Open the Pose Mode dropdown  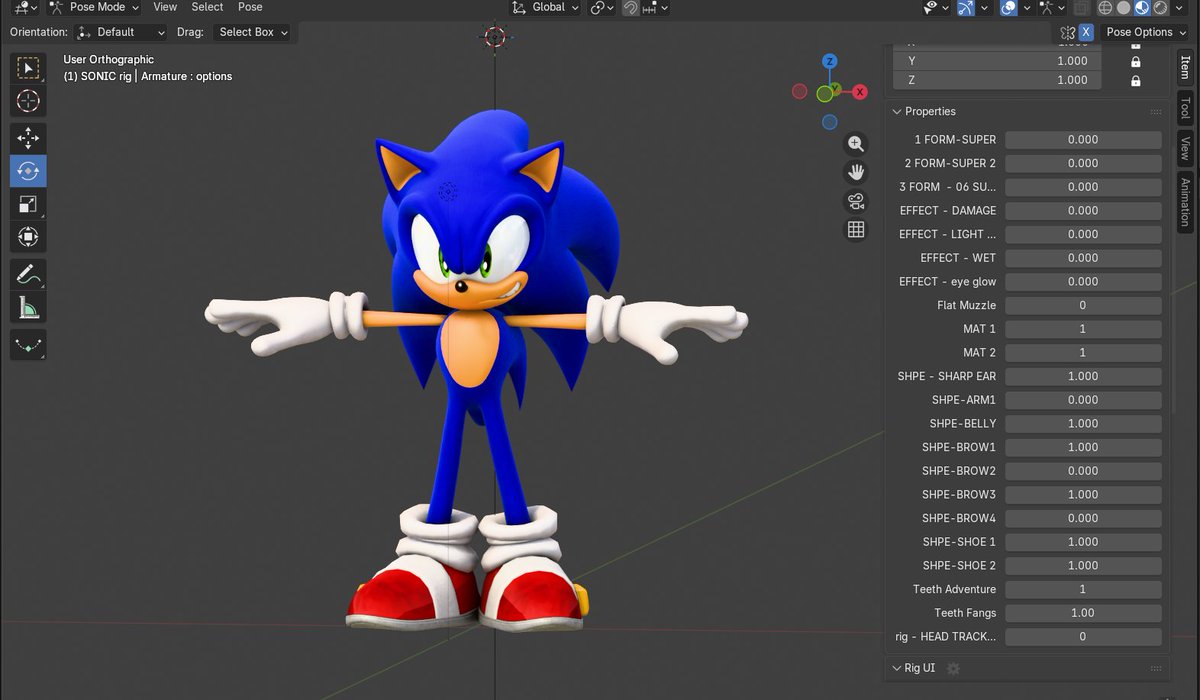coord(95,7)
